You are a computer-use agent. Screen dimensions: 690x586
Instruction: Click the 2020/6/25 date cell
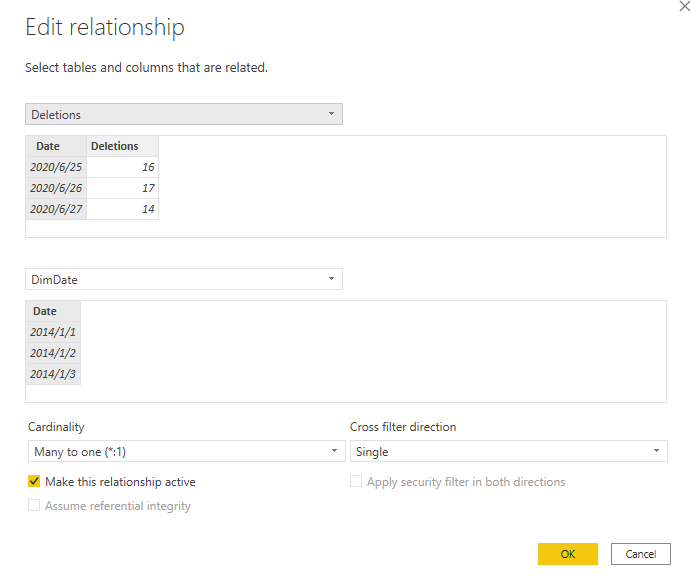click(56, 167)
